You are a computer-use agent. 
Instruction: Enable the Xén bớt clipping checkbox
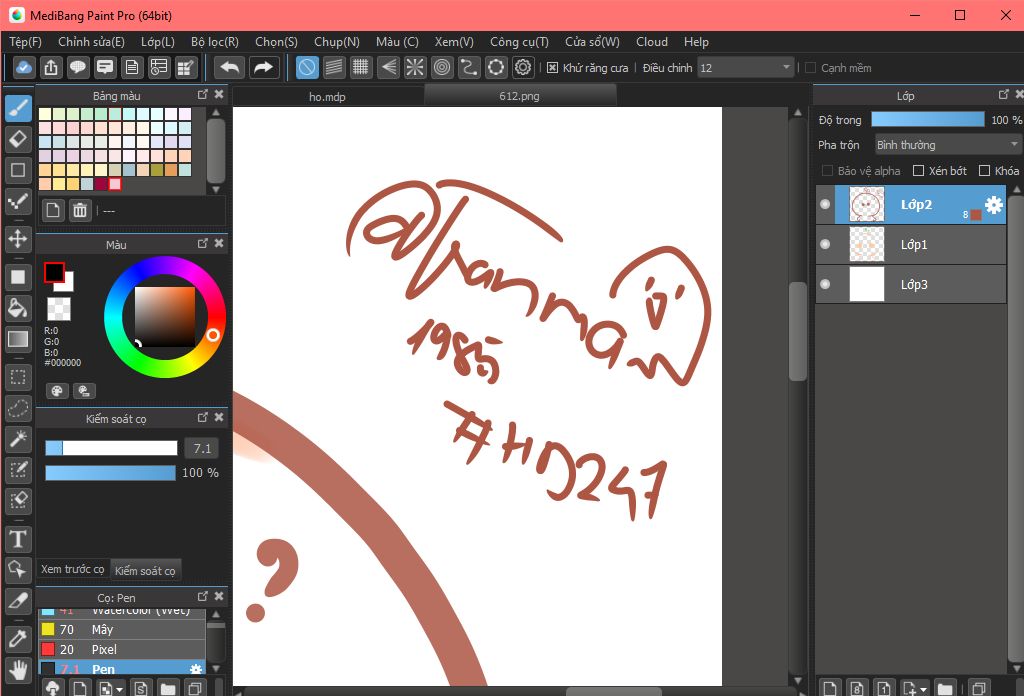coord(918,170)
